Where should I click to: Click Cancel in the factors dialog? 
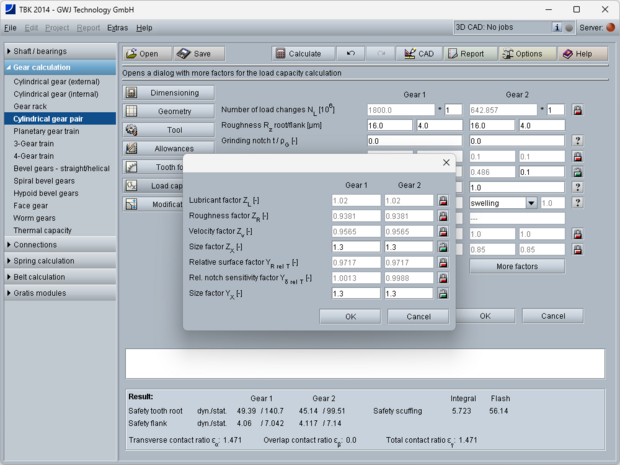coord(417,316)
